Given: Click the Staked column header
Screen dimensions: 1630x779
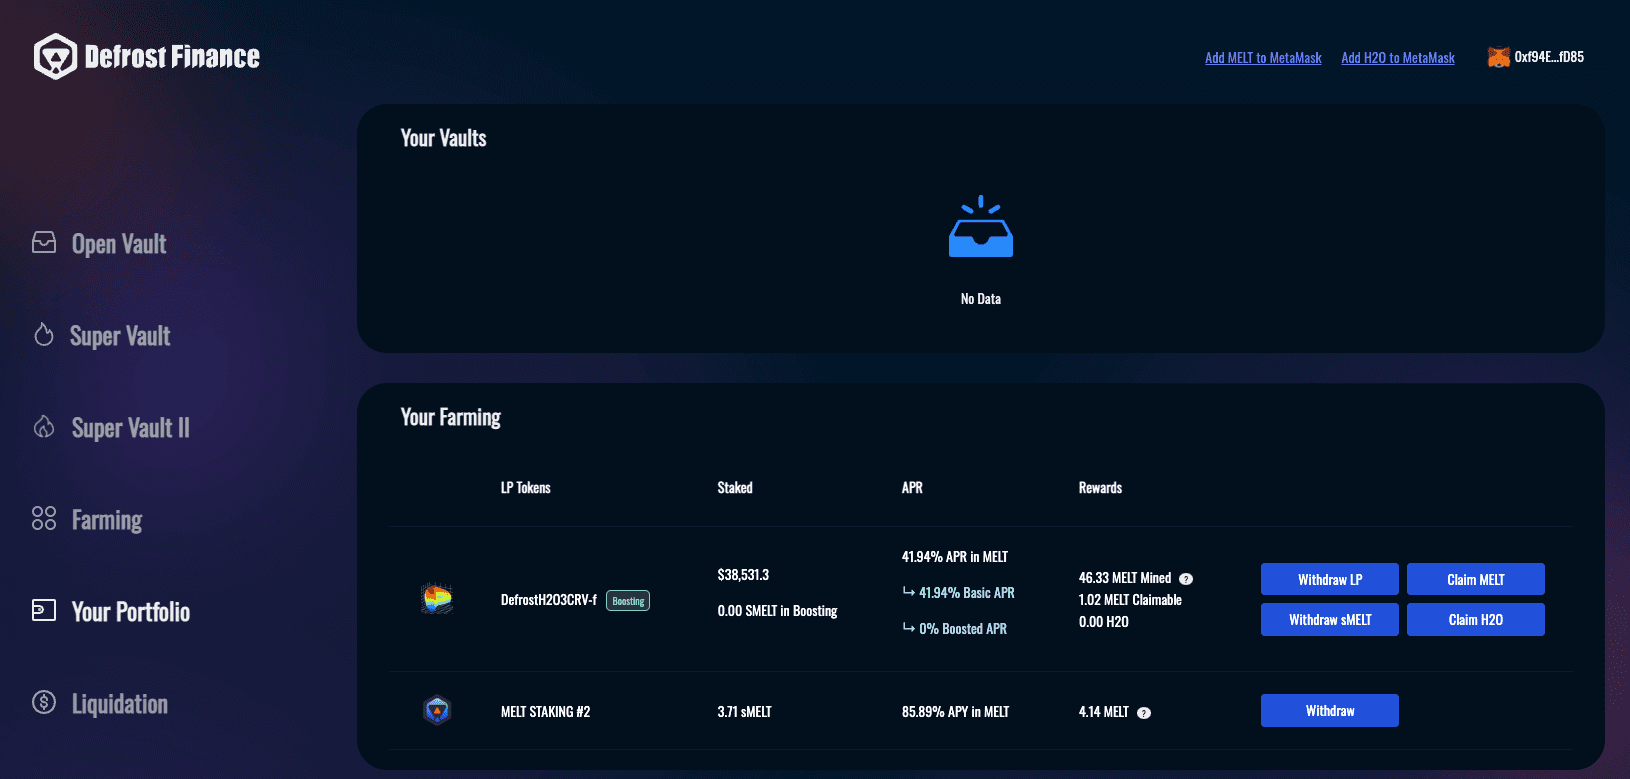Looking at the screenshot, I should 735,488.
